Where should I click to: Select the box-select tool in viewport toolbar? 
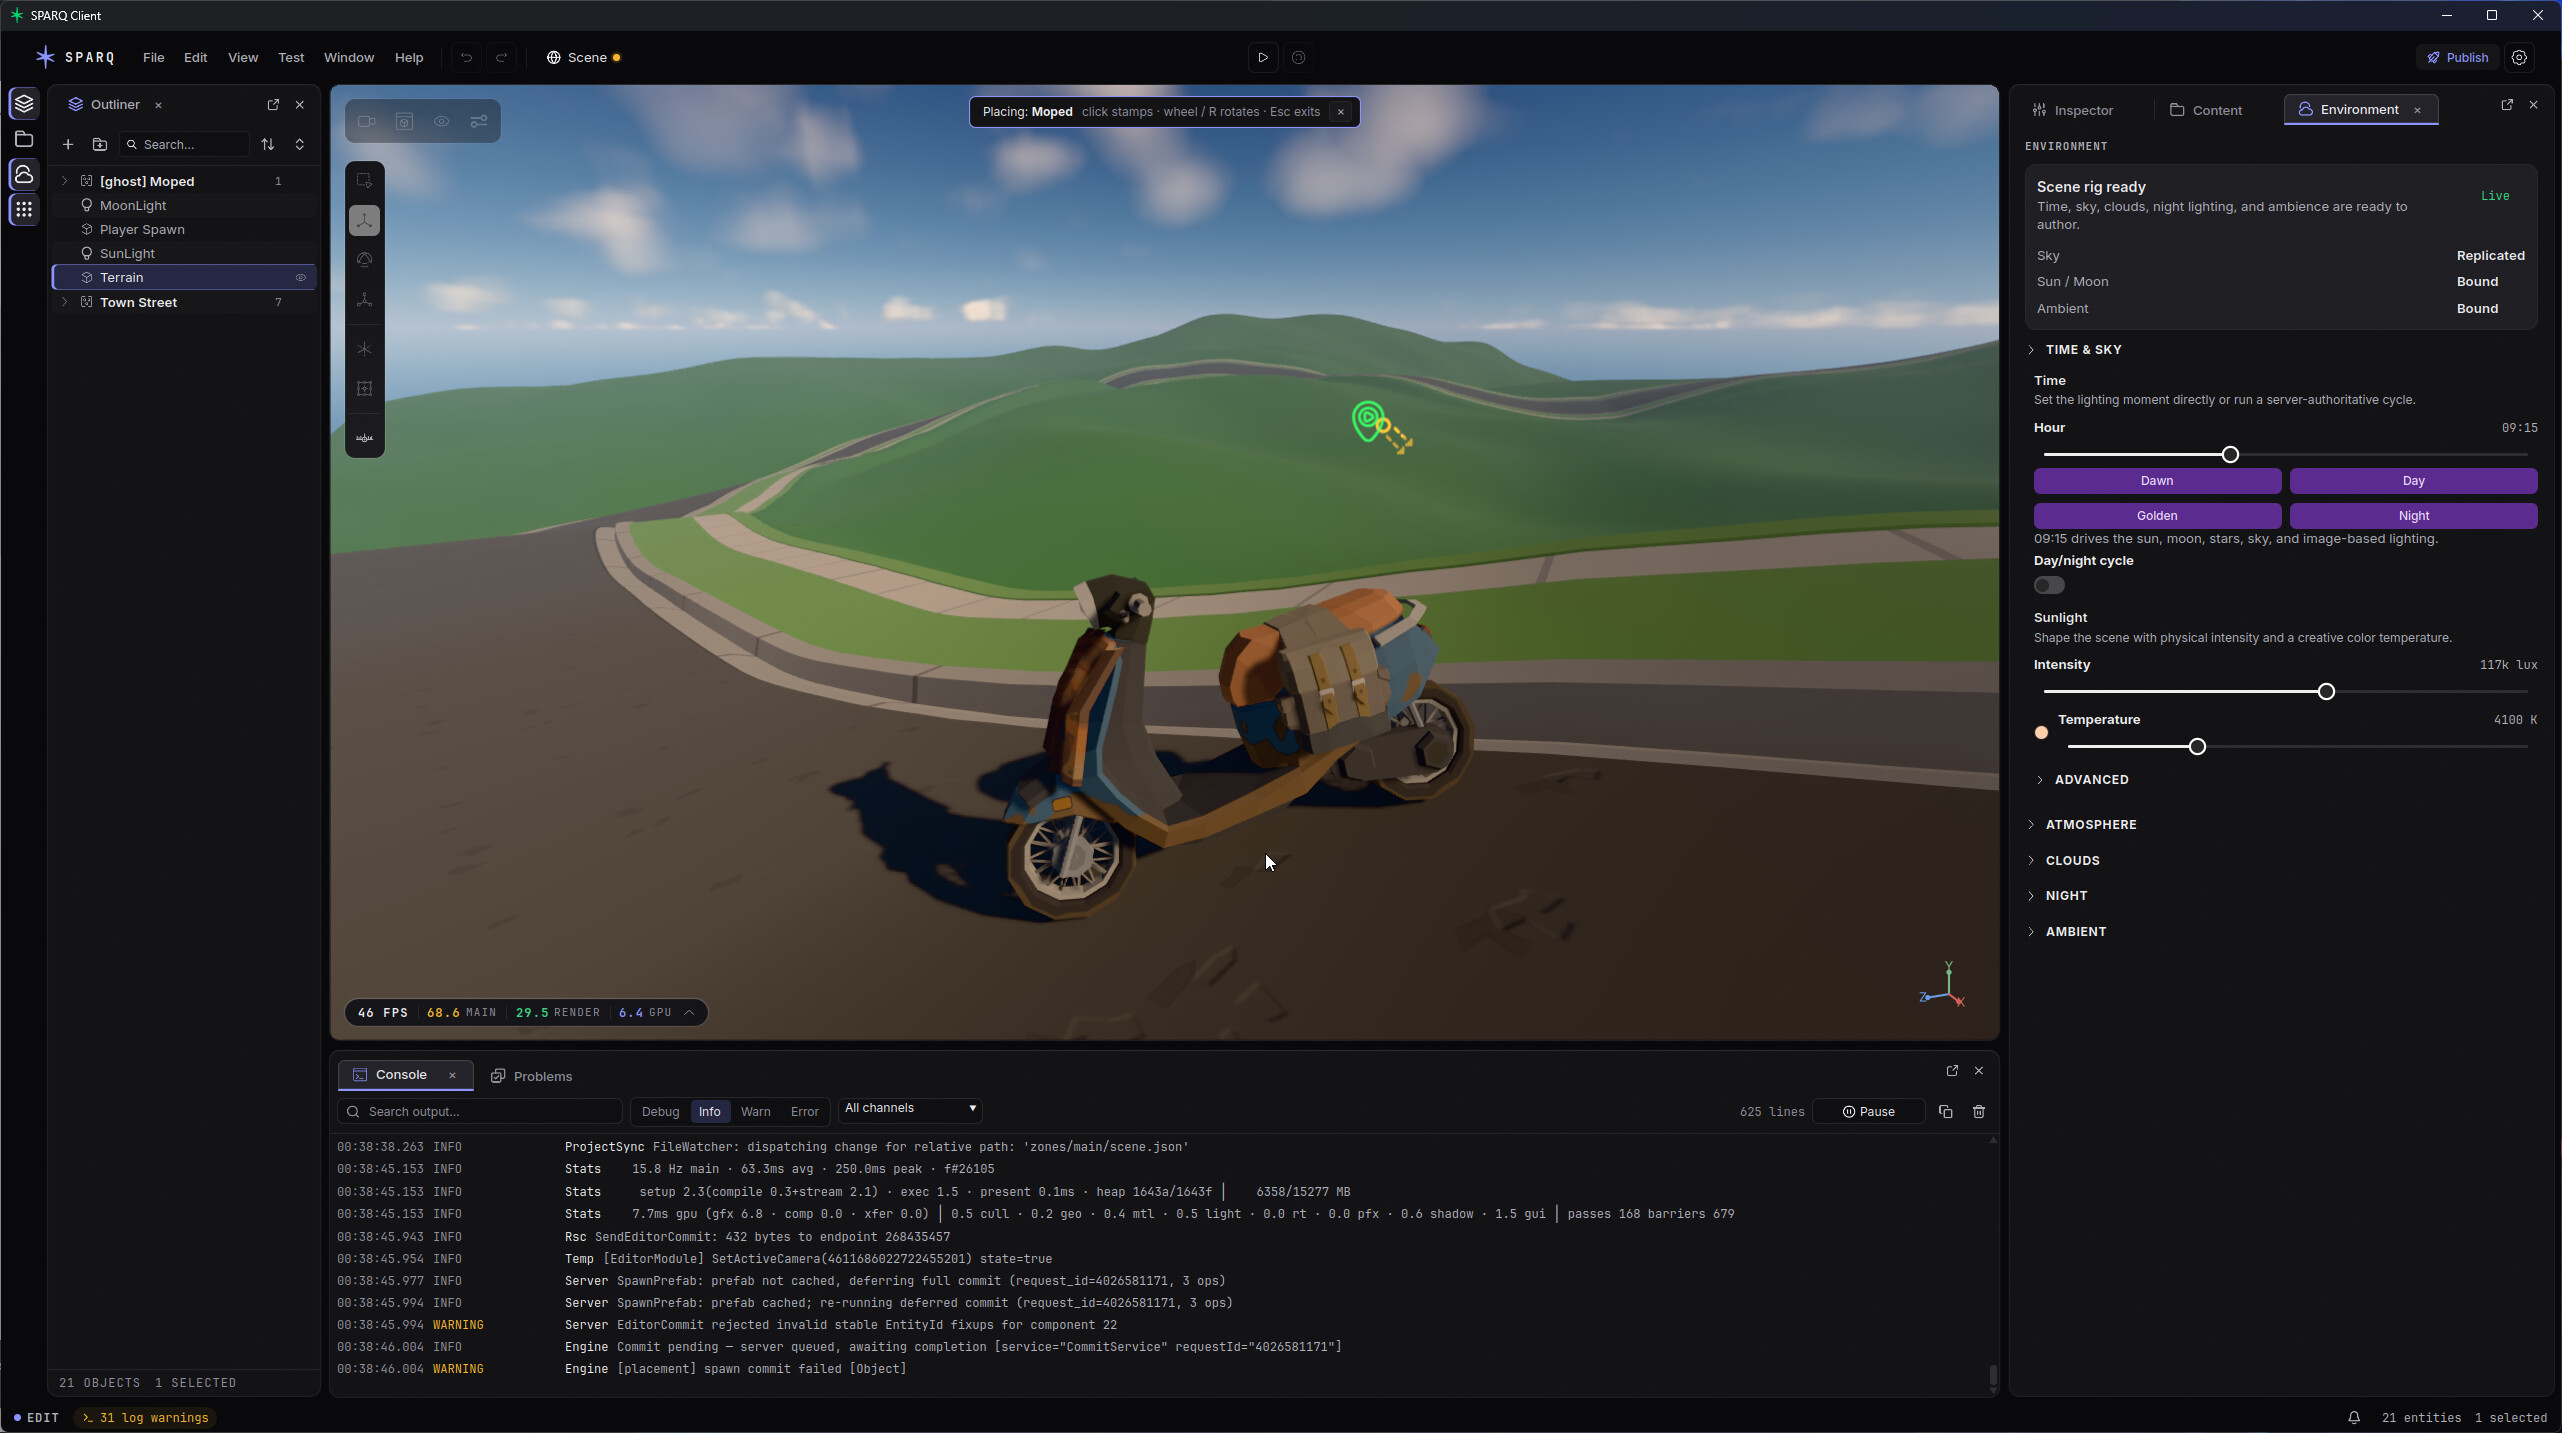[x=364, y=181]
